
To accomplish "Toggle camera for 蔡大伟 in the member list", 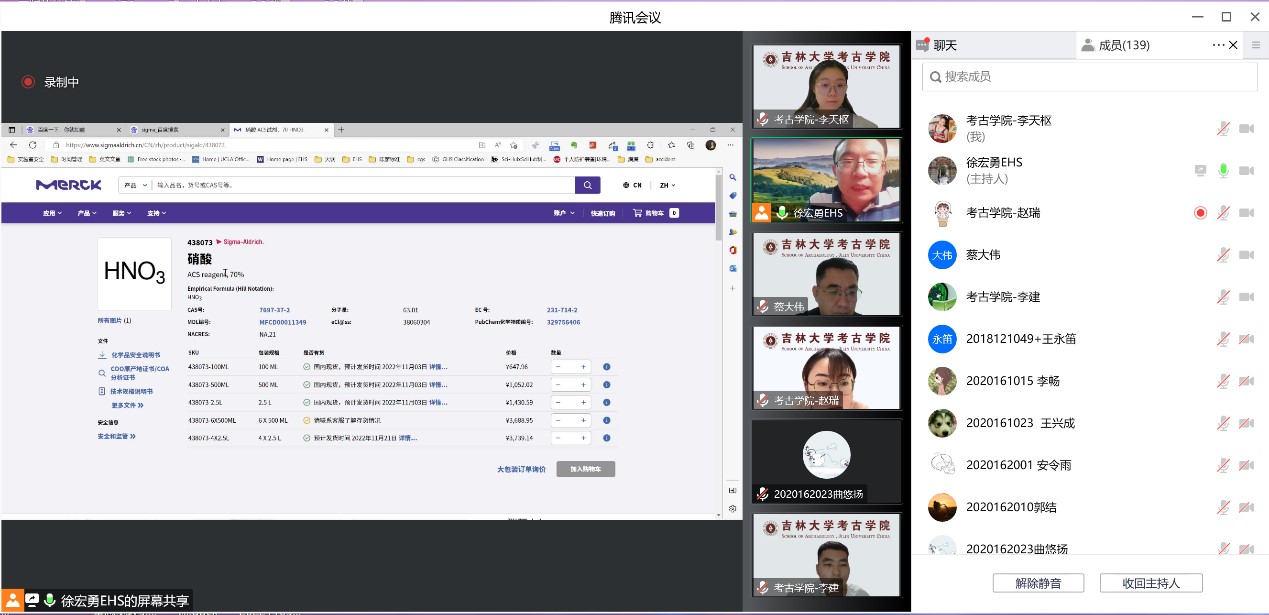I will [1246, 255].
